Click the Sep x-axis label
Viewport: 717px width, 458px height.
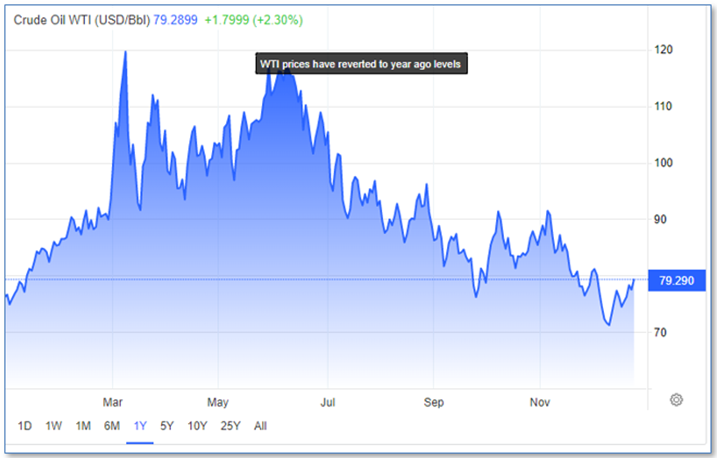[x=433, y=402]
